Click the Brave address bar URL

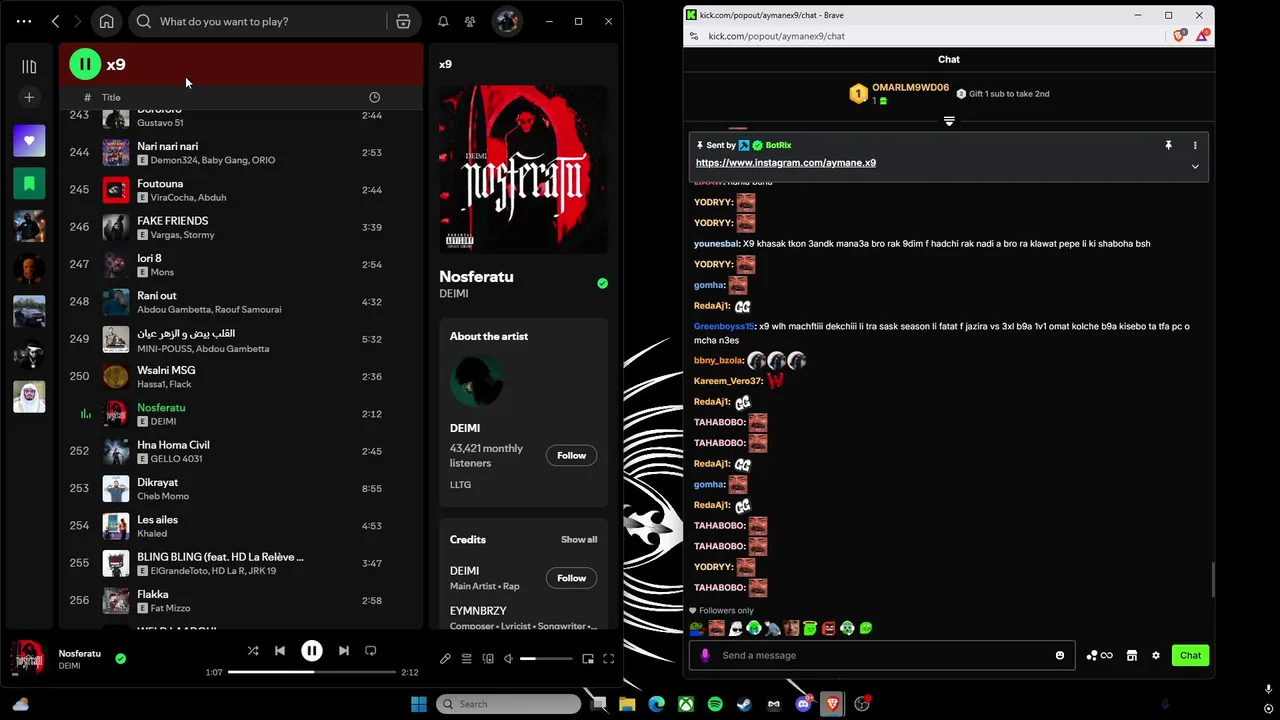776,36
